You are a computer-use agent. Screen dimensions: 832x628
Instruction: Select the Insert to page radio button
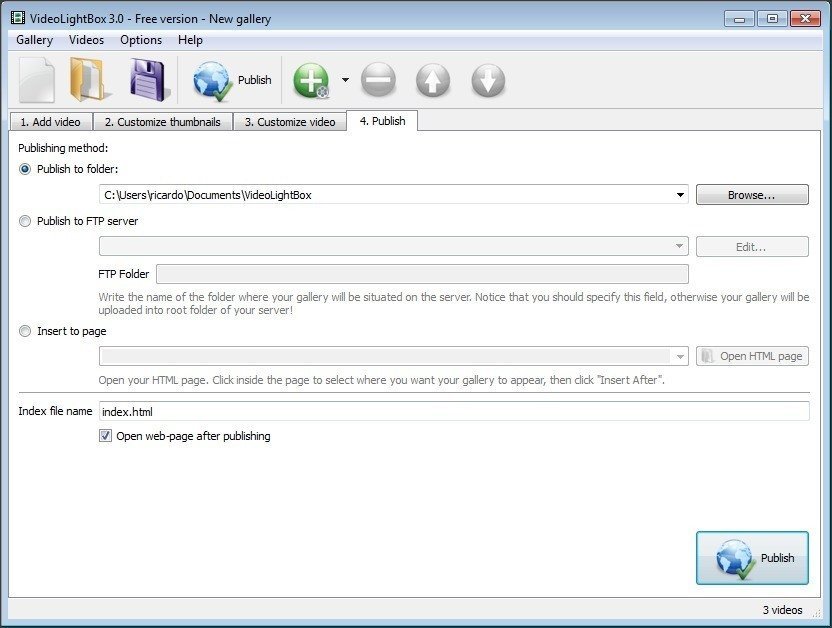click(25, 332)
